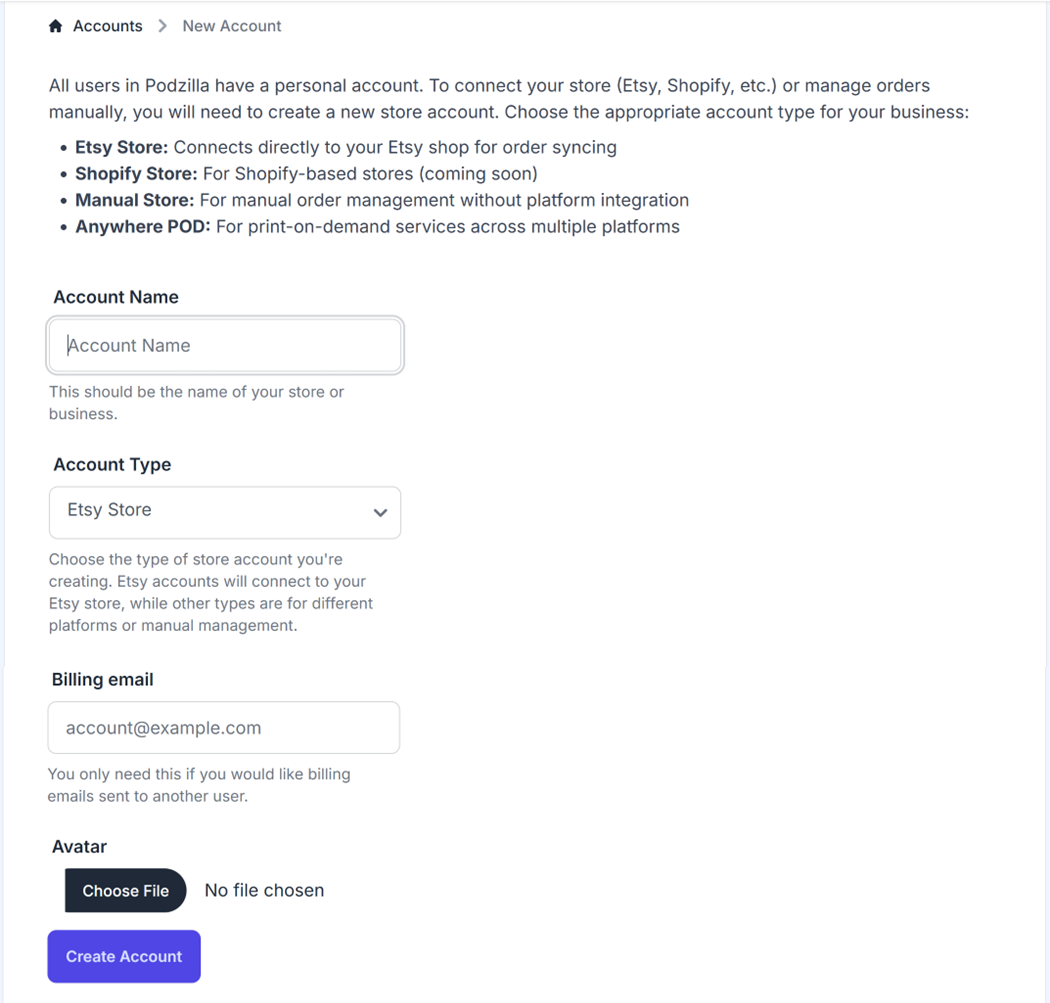The width and height of the screenshot is (1050, 1003).
Task: Click the Avatar field label
Action: pyautogui.click(x=79, y=847)
